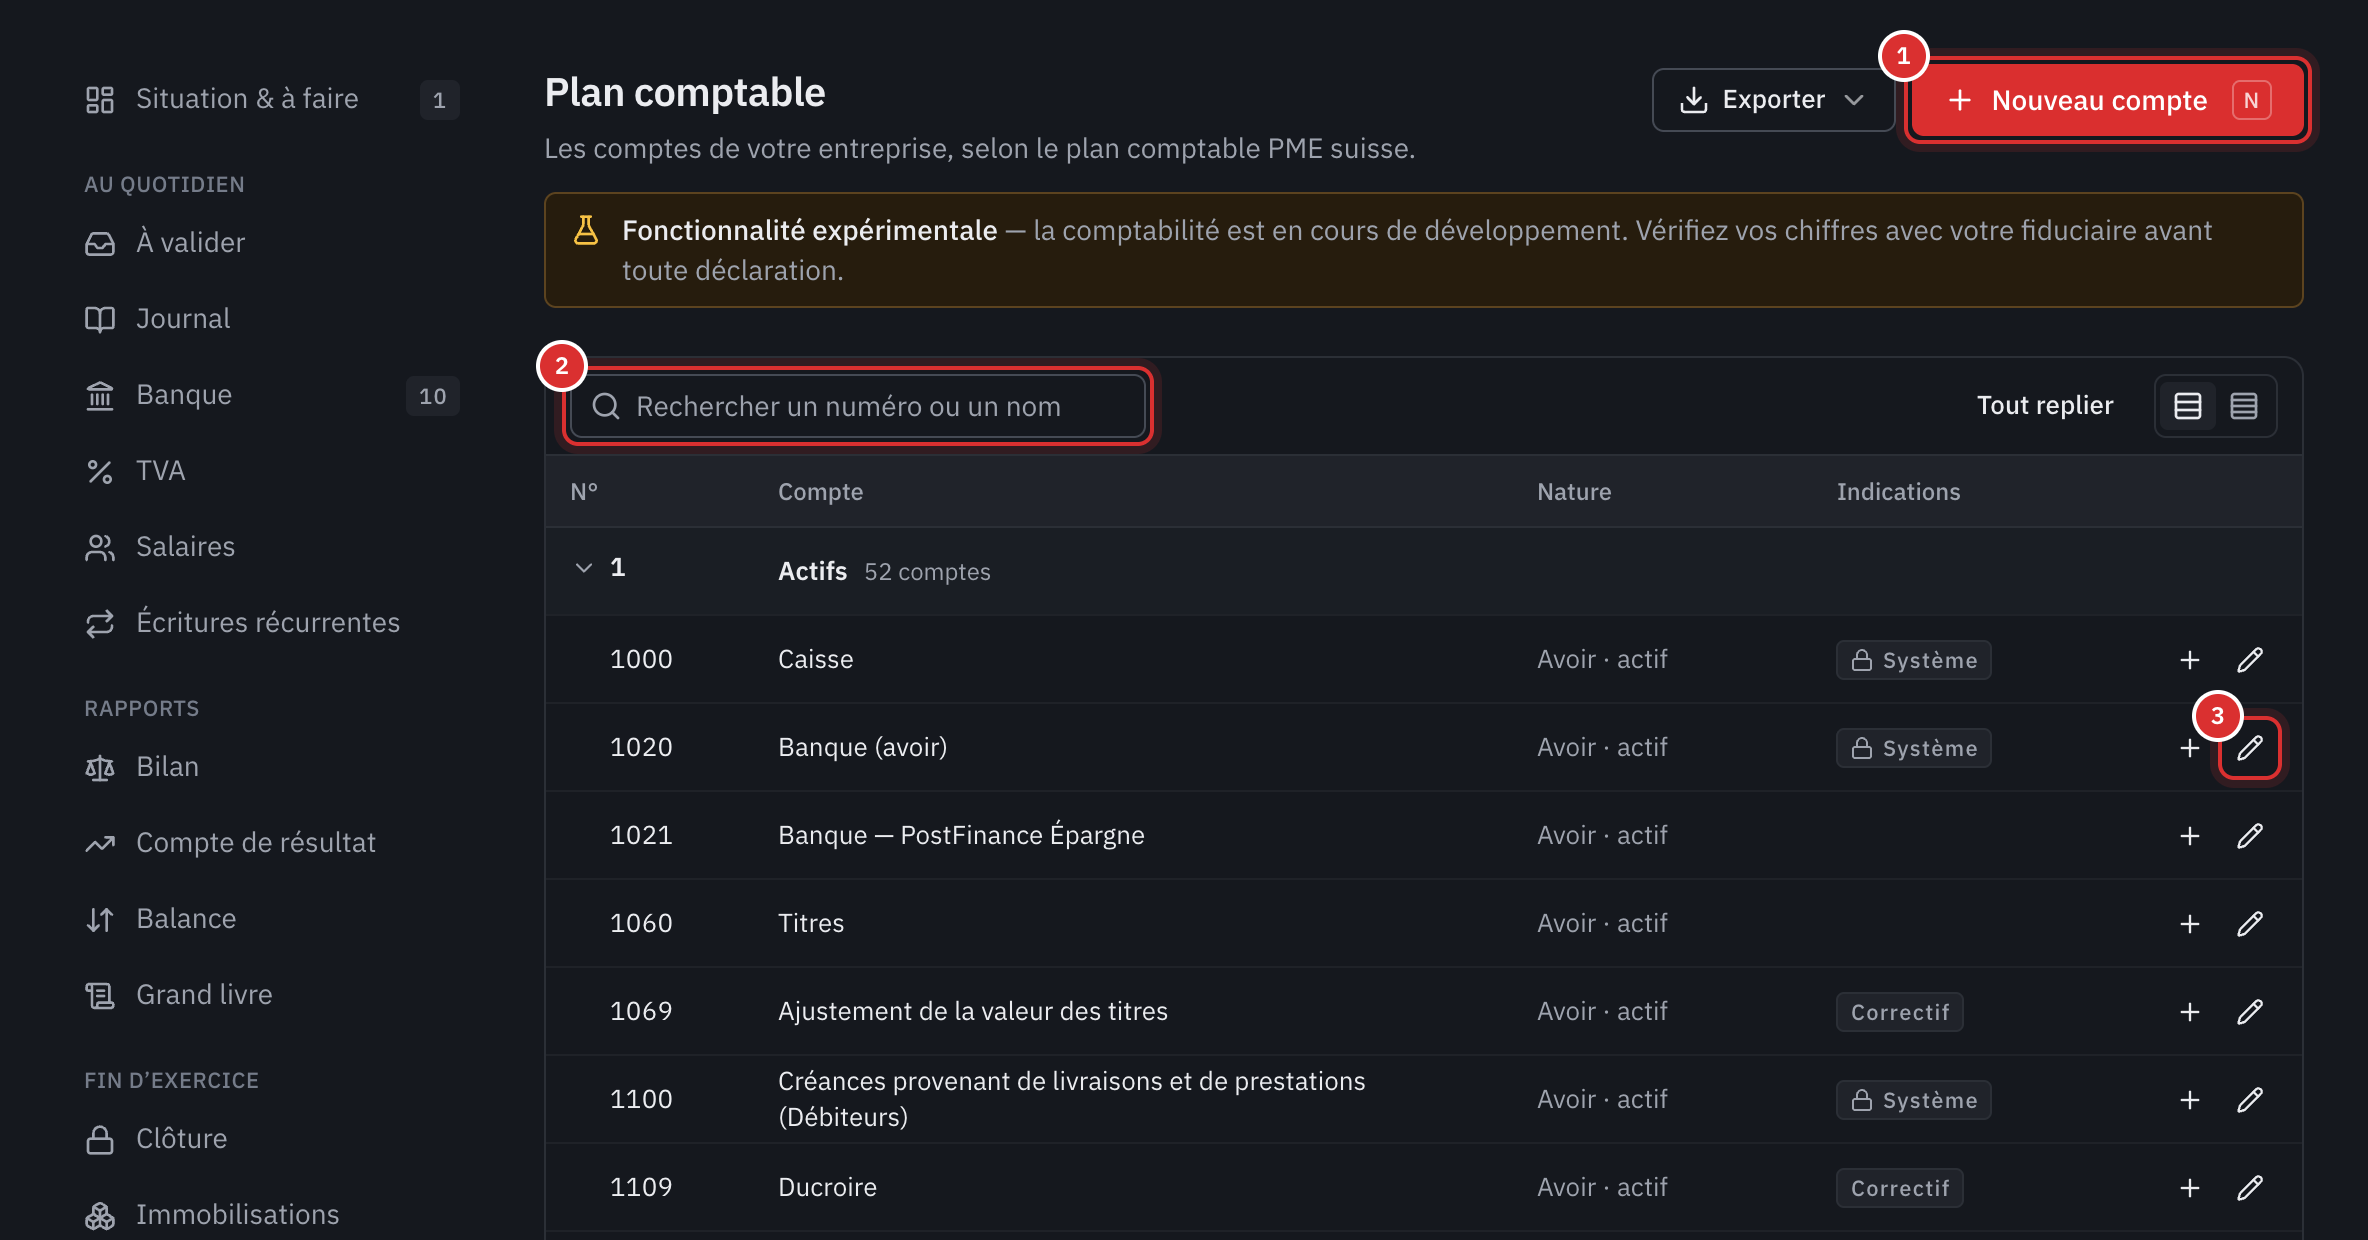The width and height of the screenshot is (2368, 1240).
Task: Click the Indications column header
Action: click(x=1898, y=491)
